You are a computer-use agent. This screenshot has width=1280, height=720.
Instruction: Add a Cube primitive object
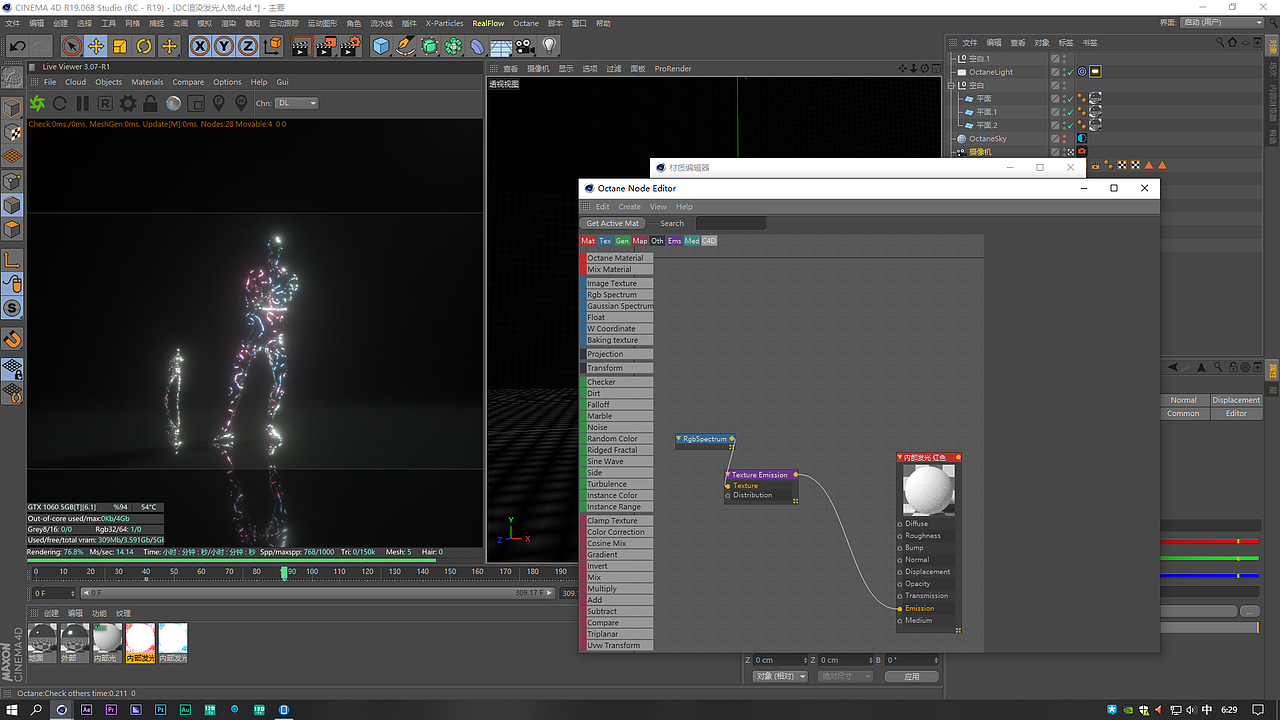pyautogui.click(x=381, y=46)
